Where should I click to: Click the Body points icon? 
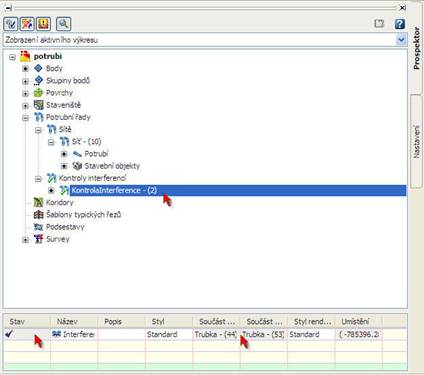pyautogui.click(x=38, y=68)
